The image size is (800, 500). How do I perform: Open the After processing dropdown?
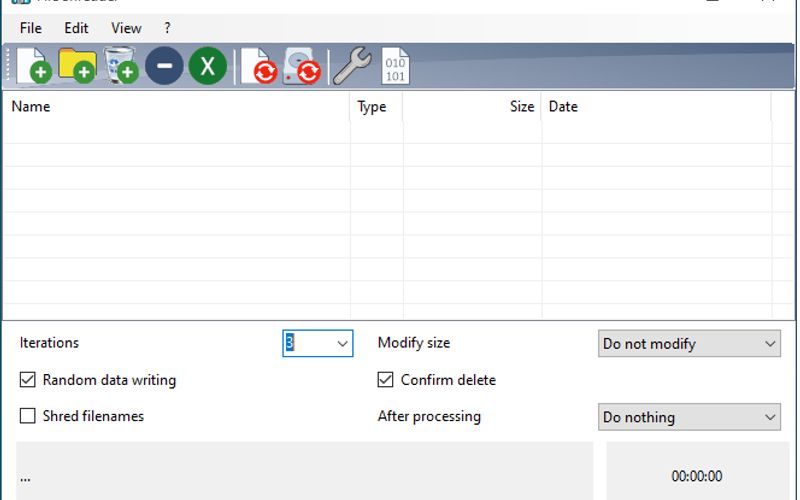pyautogui.click(x=770, y=417)
